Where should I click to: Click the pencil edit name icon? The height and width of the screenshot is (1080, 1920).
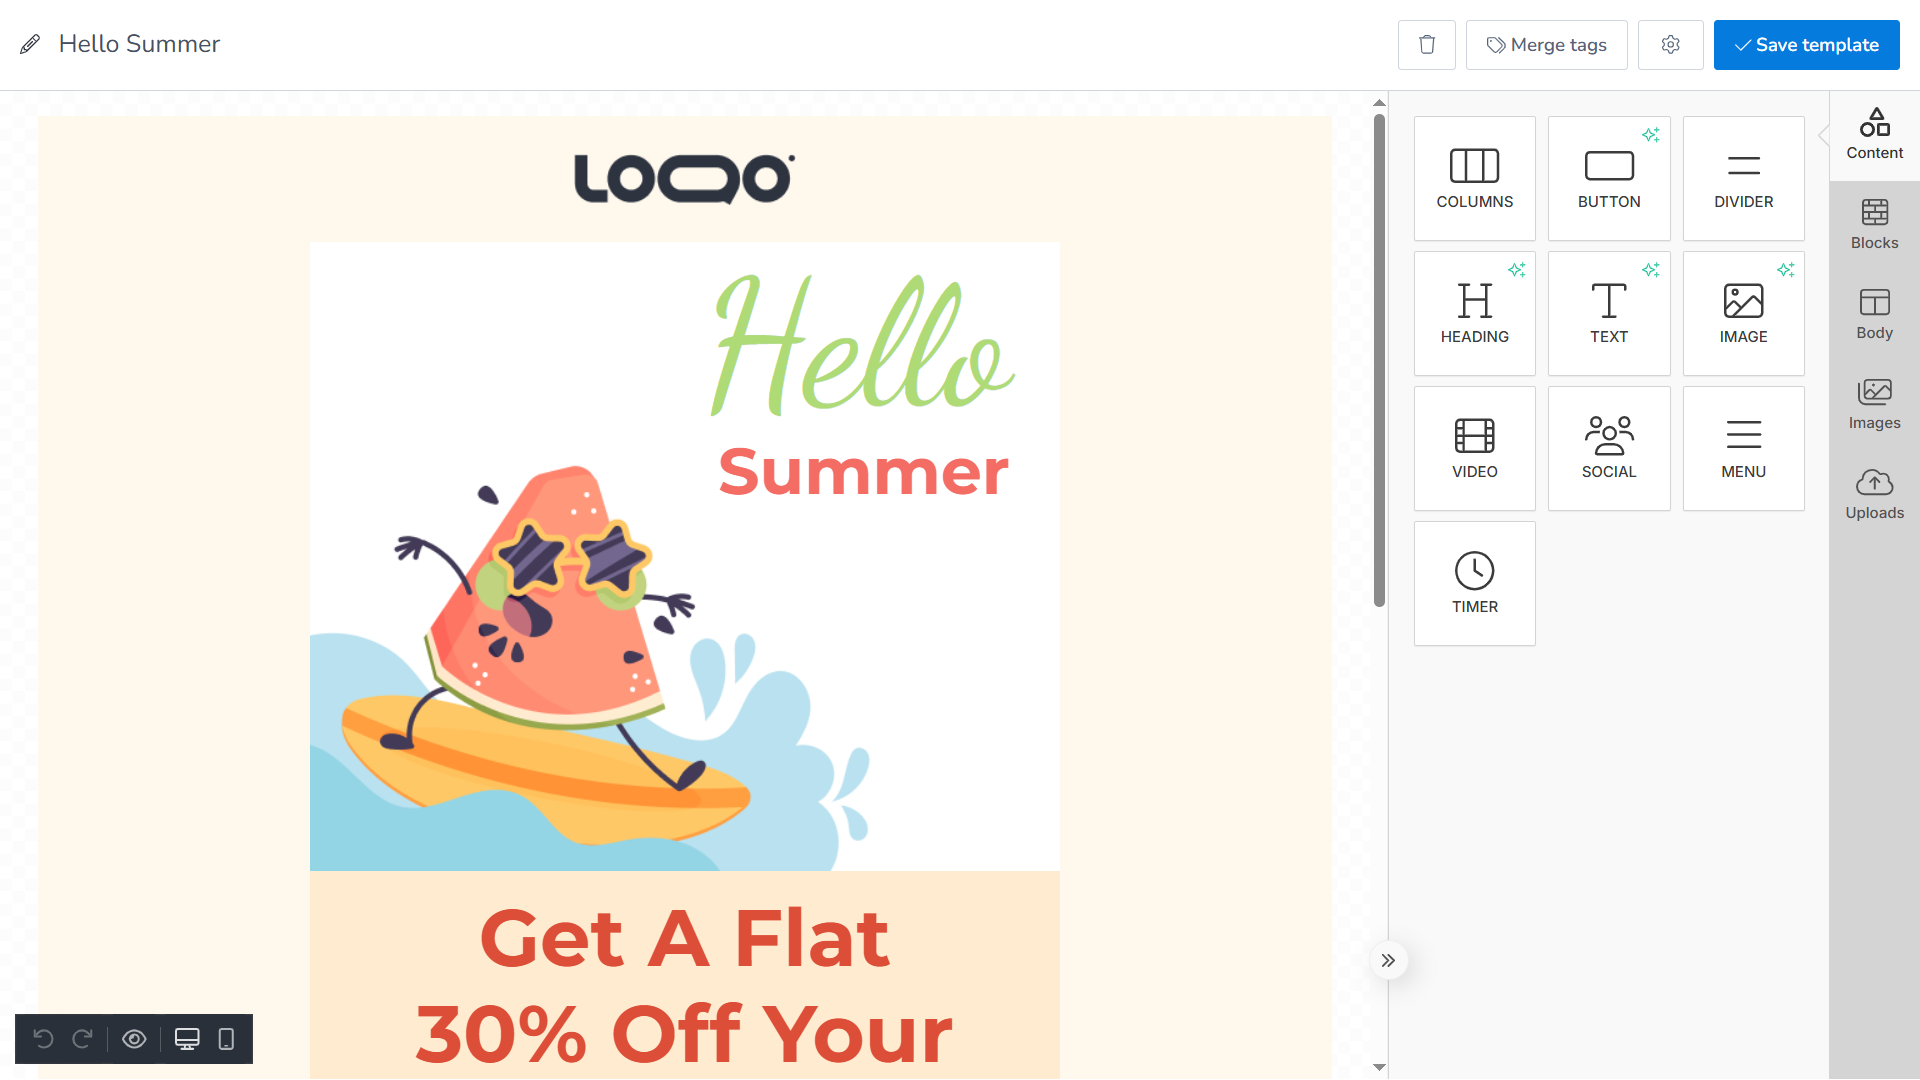pos(30,44)
